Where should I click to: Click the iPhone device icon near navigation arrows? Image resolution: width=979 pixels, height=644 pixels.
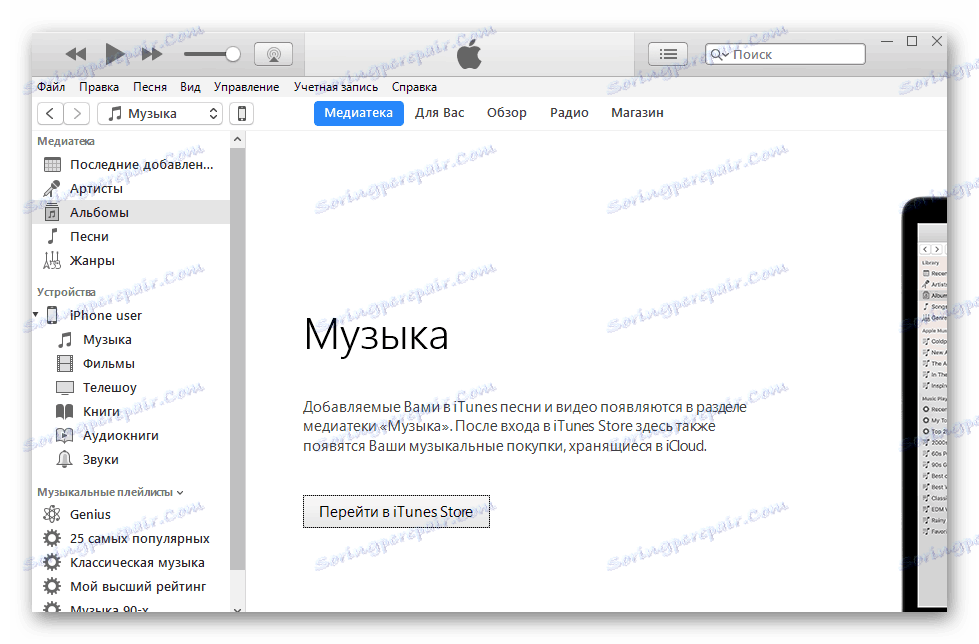241,113
